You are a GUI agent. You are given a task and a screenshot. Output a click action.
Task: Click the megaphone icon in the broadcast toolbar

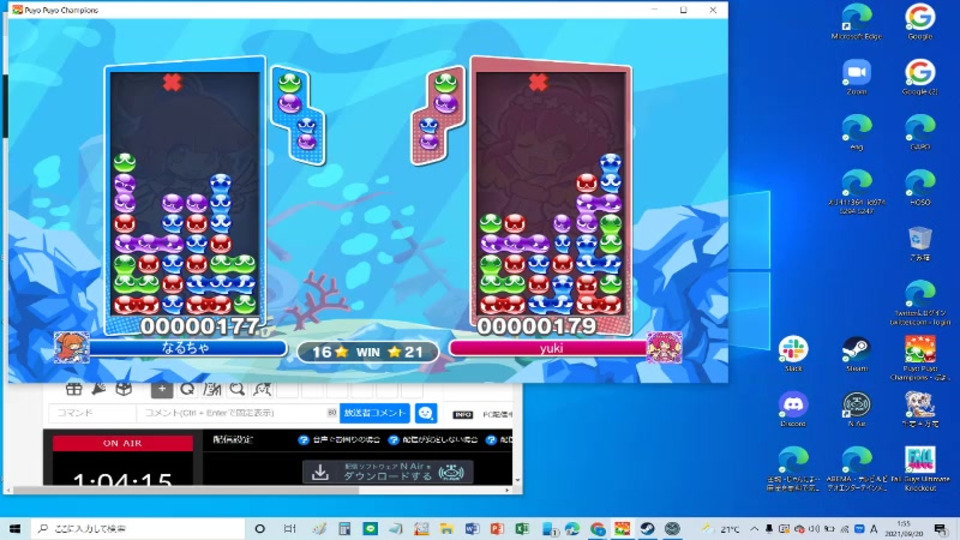(99, 389)
